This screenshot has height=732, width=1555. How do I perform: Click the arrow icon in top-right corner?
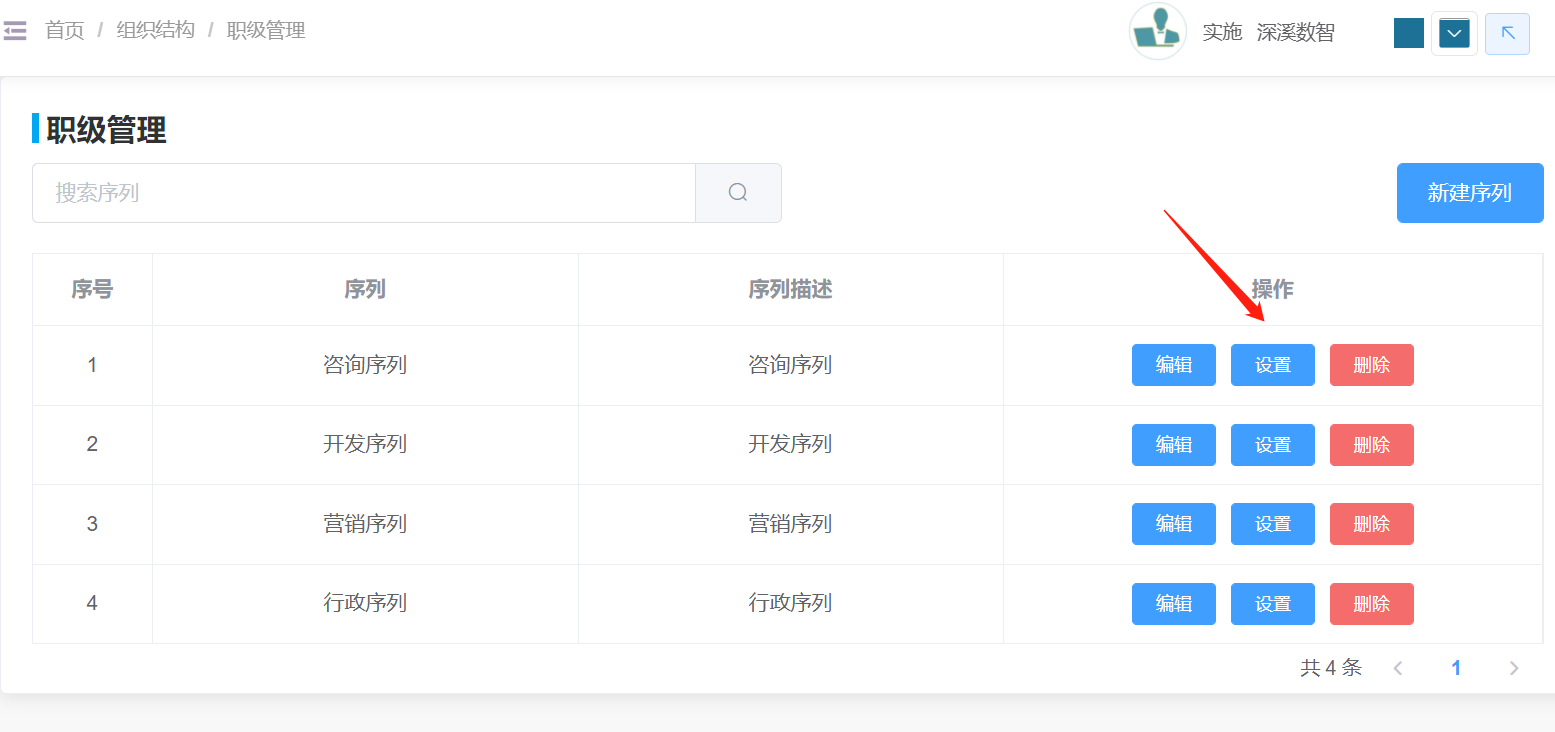1507,34
